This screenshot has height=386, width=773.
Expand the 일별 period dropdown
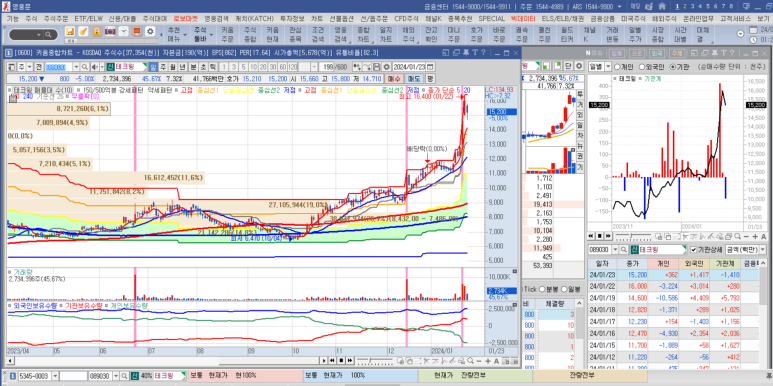pyautogui.click(x=608, y=67)
